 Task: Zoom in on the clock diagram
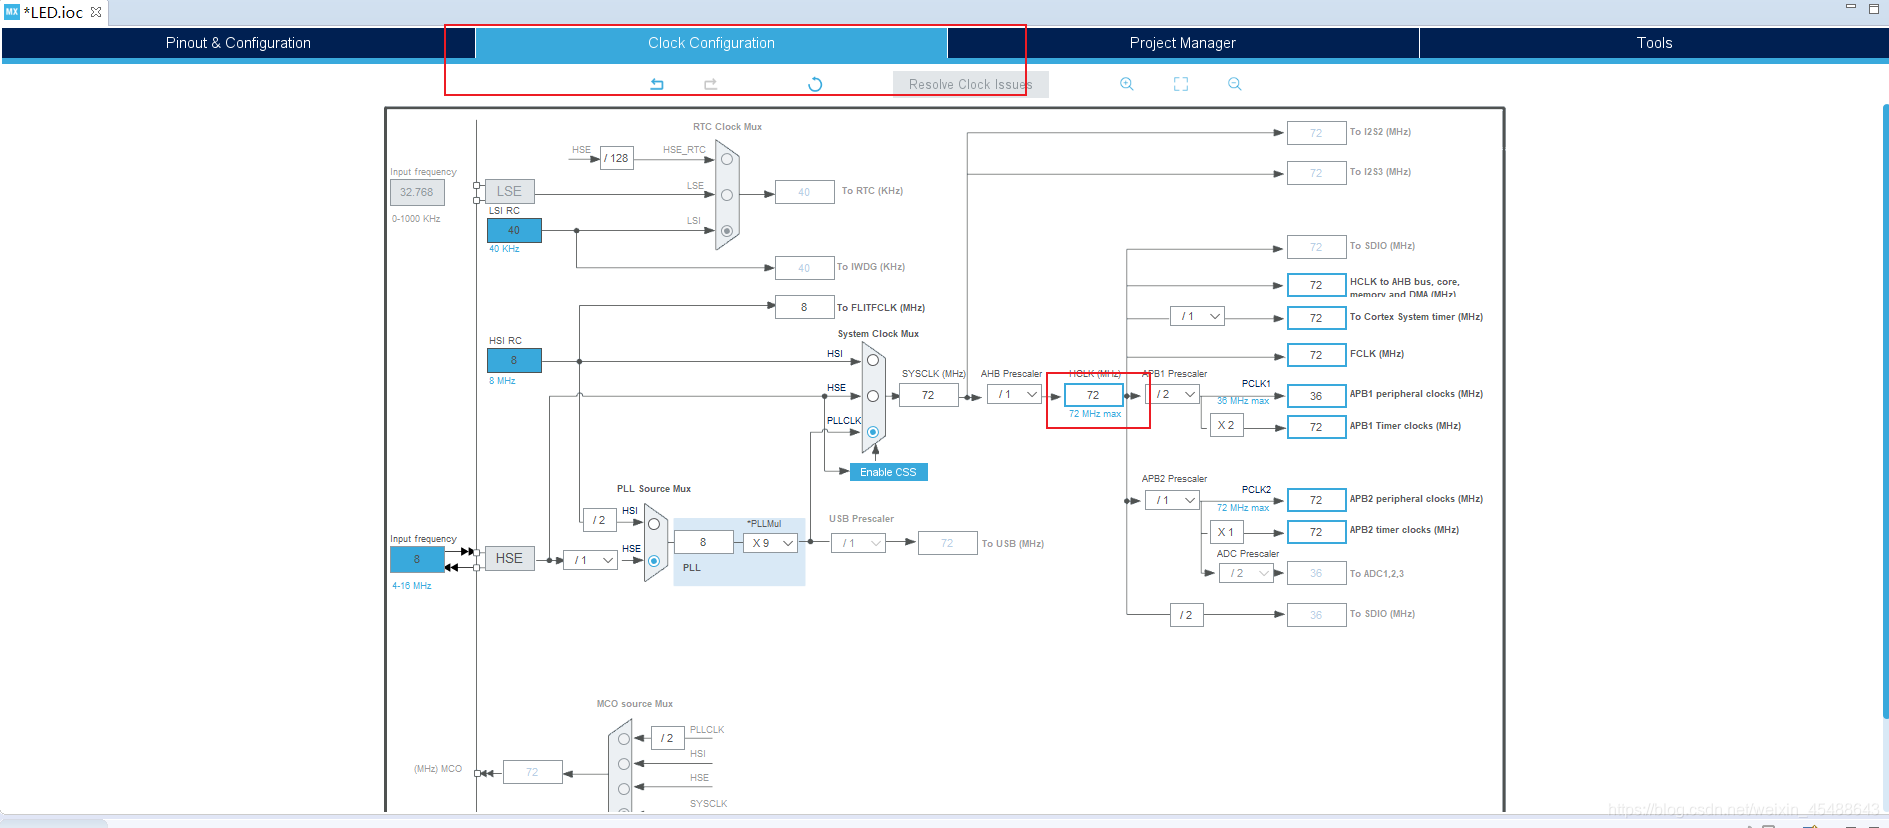point(1127,84)
